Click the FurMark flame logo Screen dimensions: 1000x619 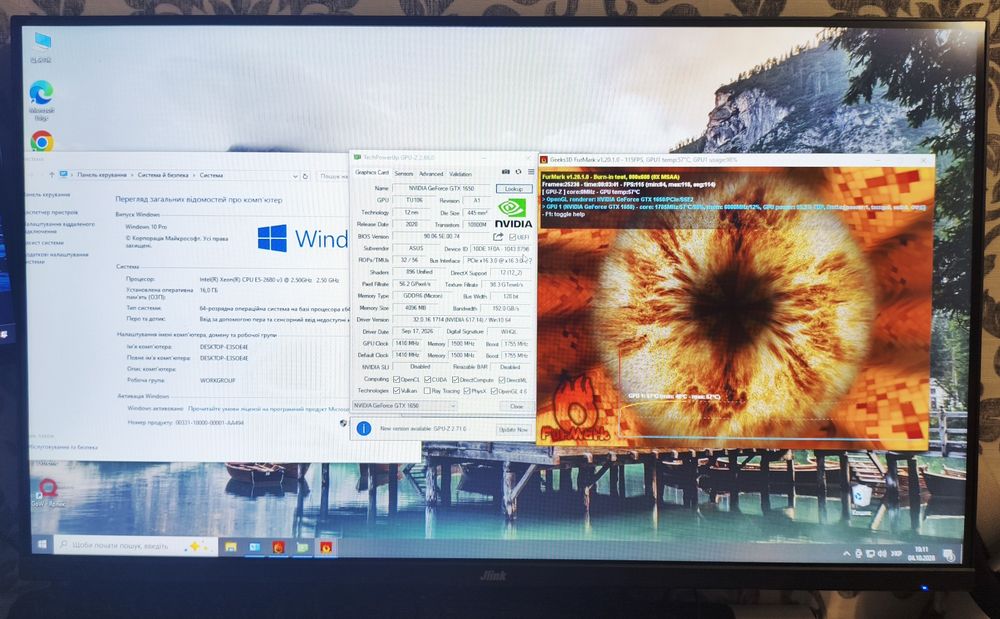point(575,408)
